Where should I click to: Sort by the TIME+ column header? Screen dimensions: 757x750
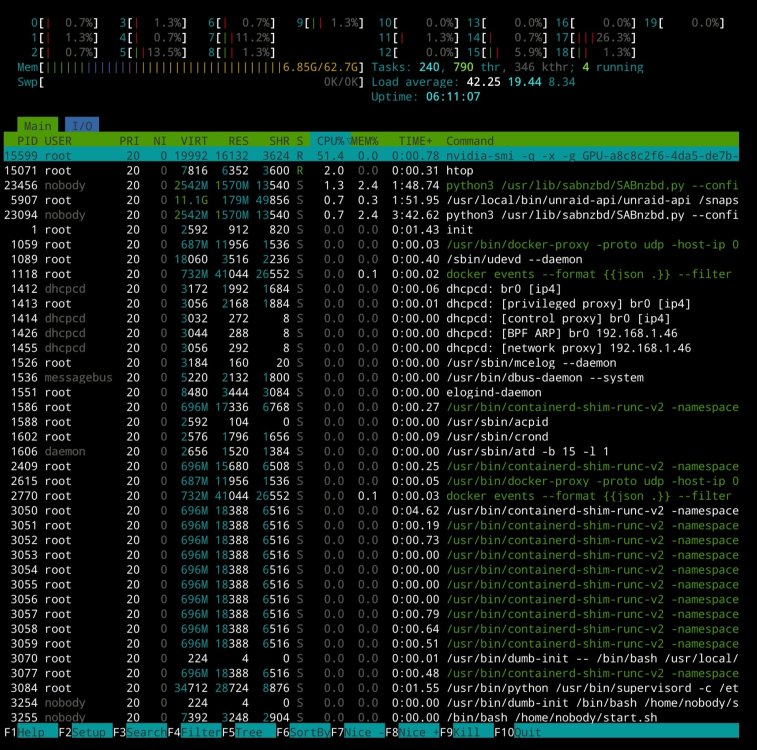click(416, 141)
